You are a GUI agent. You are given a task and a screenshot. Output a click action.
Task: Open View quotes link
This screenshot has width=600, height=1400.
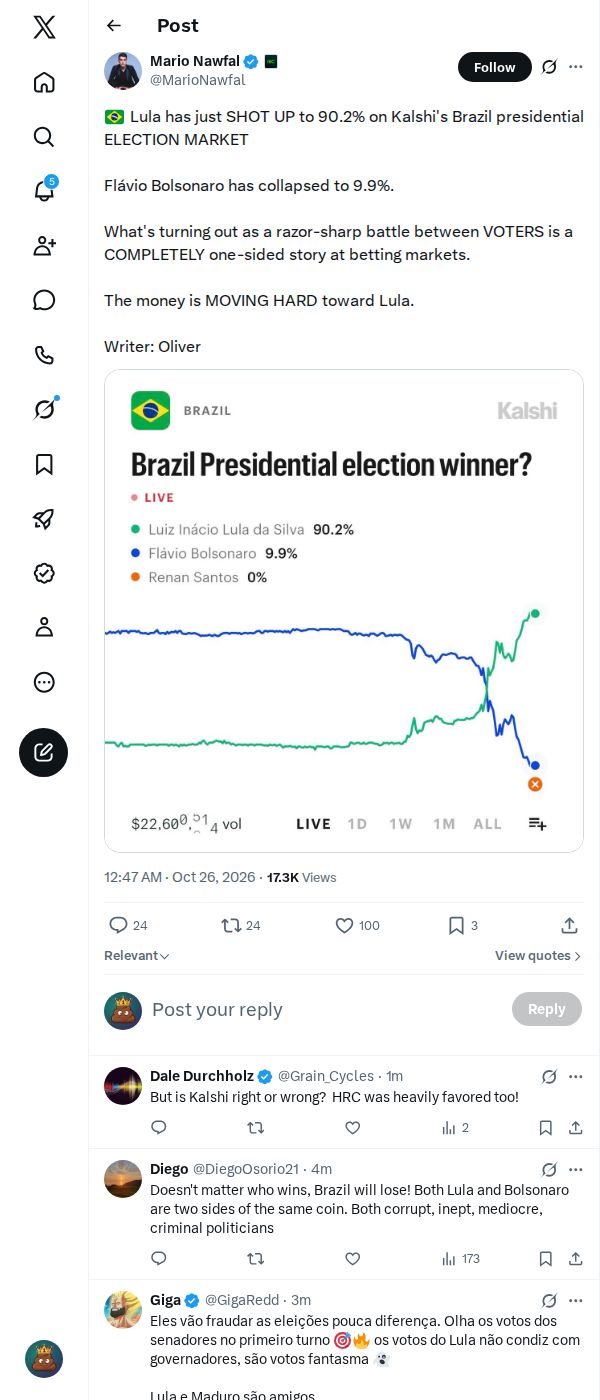538,956
